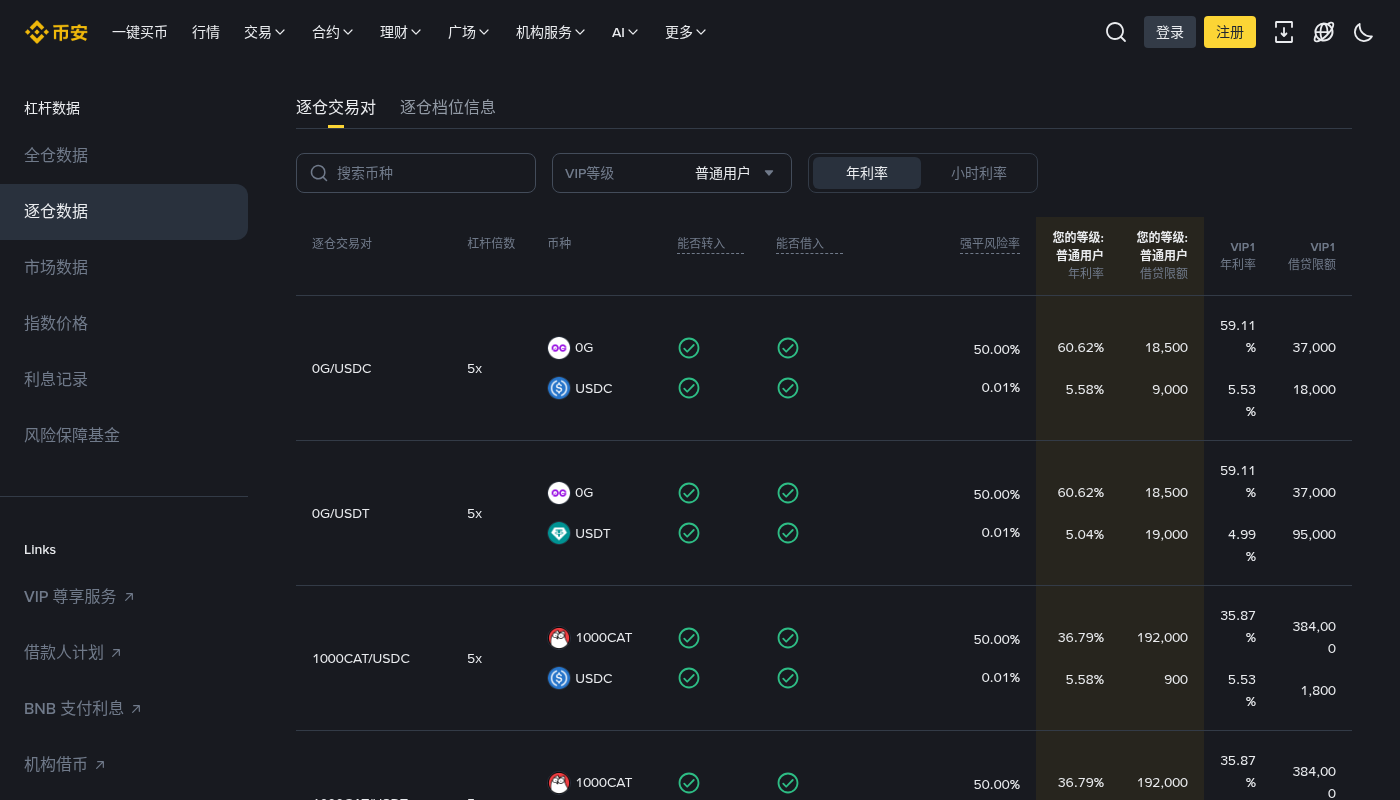1400x800 pixels.
Task: Click the USDC coin icon in 1000CAT/USDC row
Action: 559,678
